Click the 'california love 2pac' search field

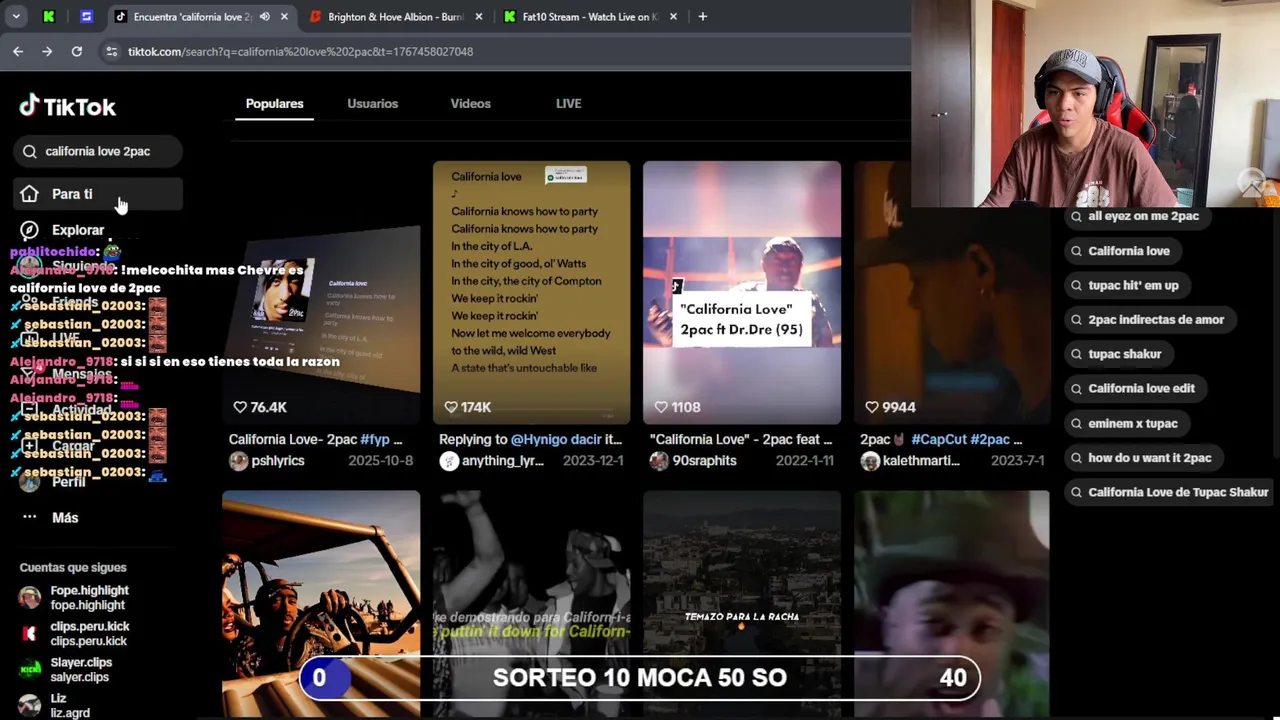pos(97,151)
